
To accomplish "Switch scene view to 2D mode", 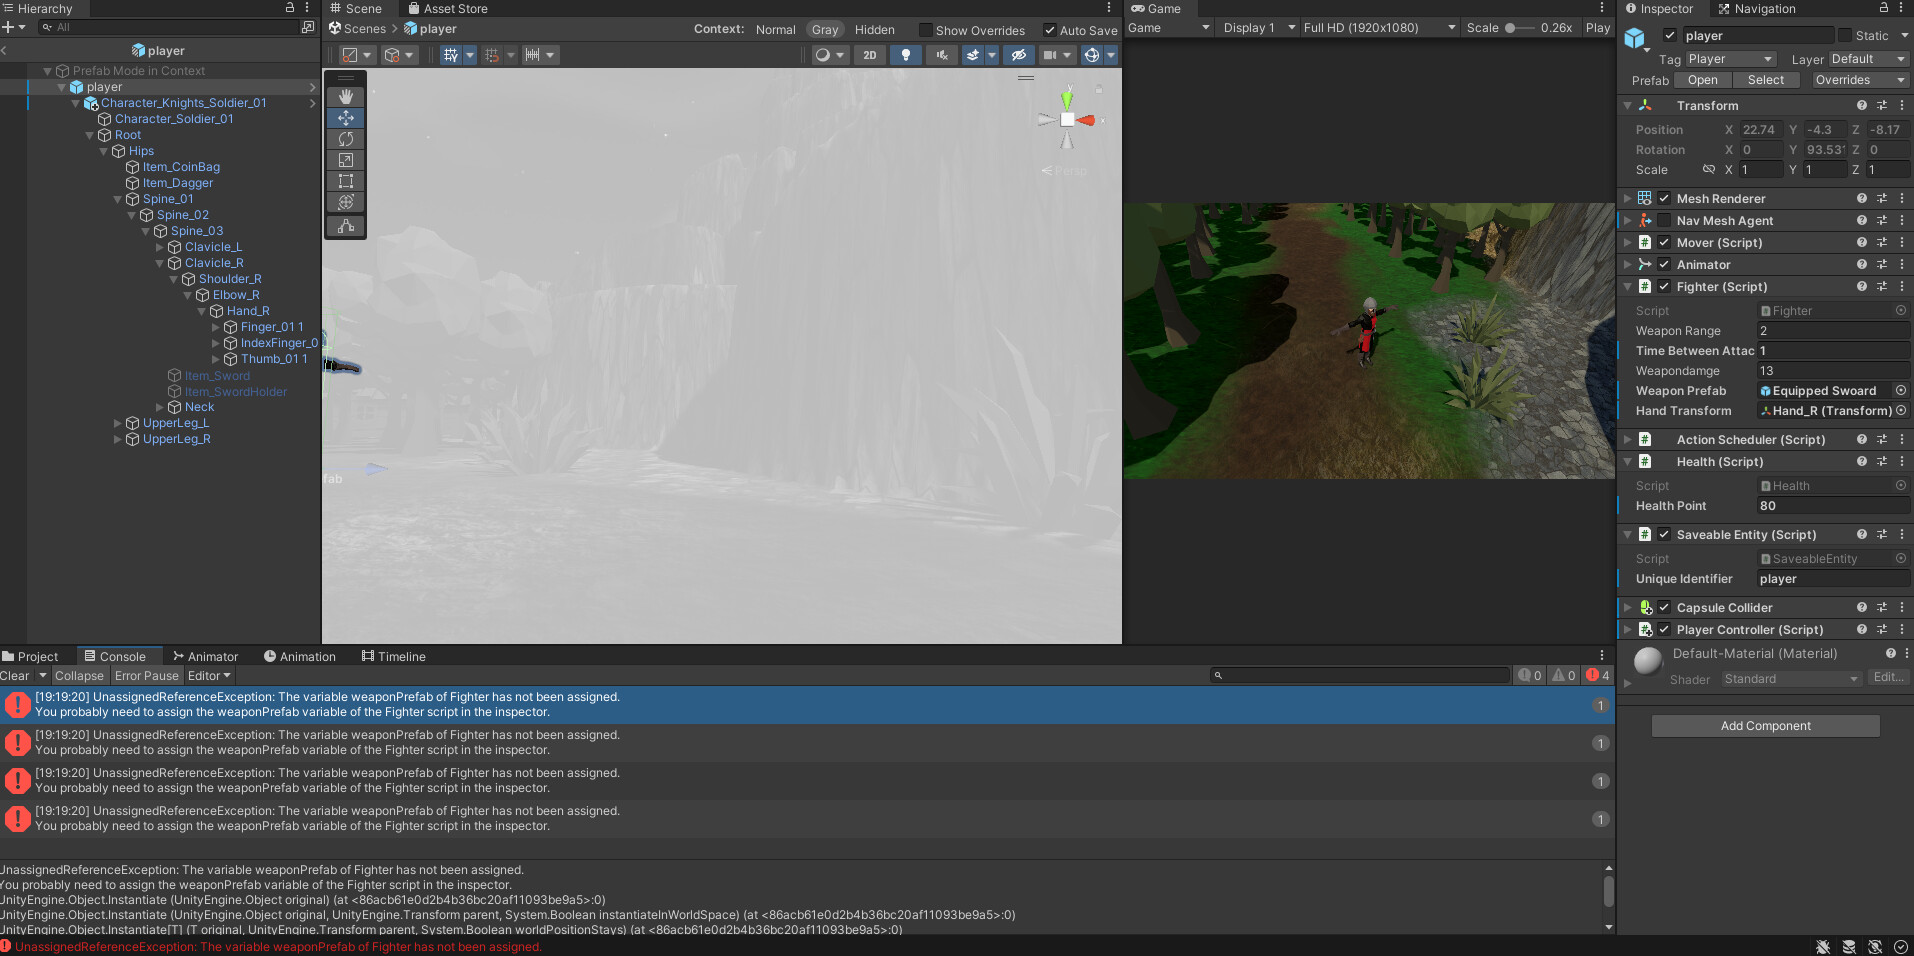I will coord(870,55).
